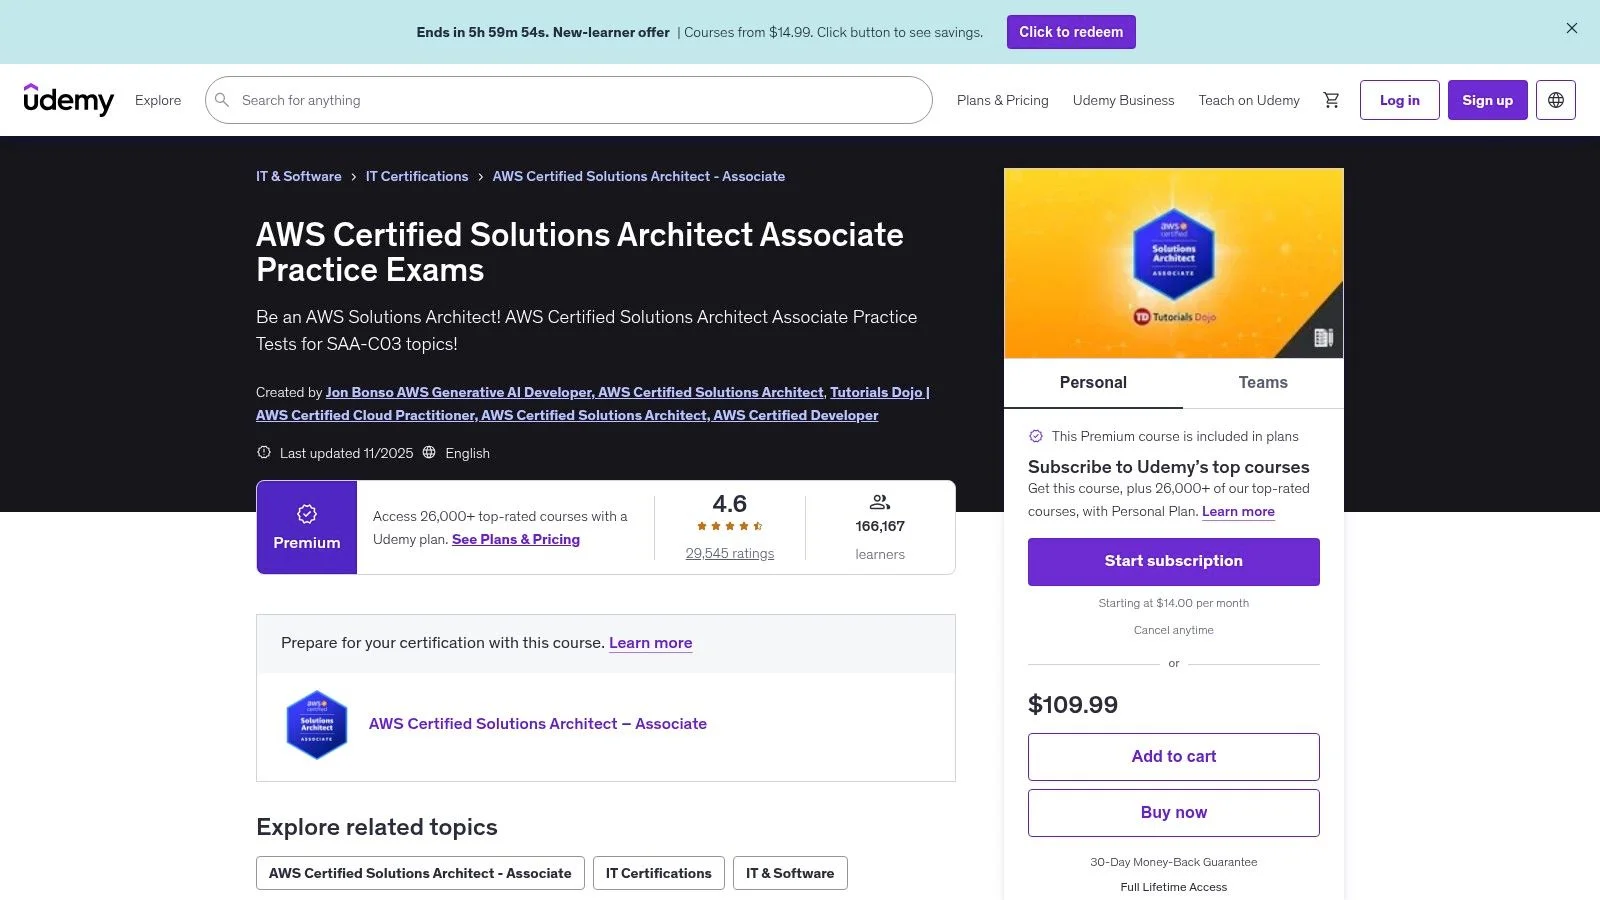
Task: Select AWS Certified Solutions Architect - Associate topic chip
Action: pyautogui.click(x=420, y=873)
